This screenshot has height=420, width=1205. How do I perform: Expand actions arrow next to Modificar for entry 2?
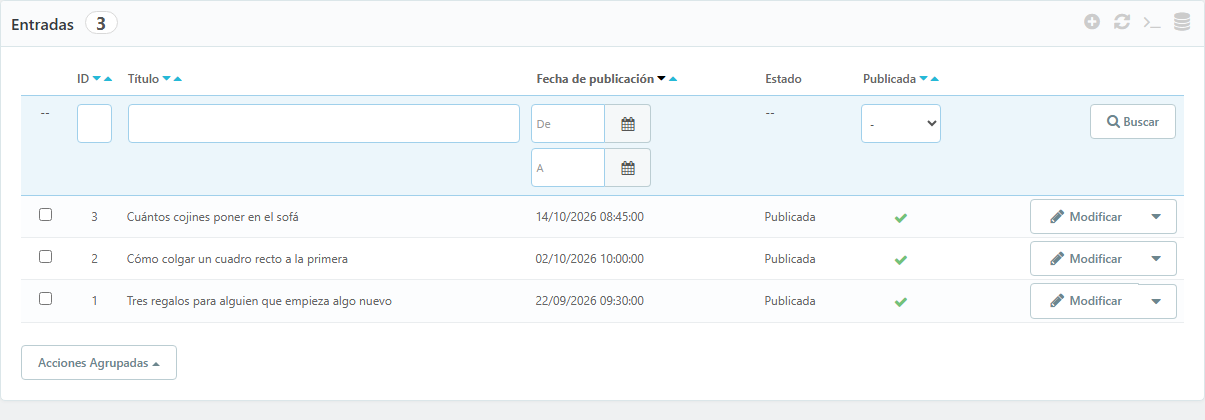[x=1156, y=258]
